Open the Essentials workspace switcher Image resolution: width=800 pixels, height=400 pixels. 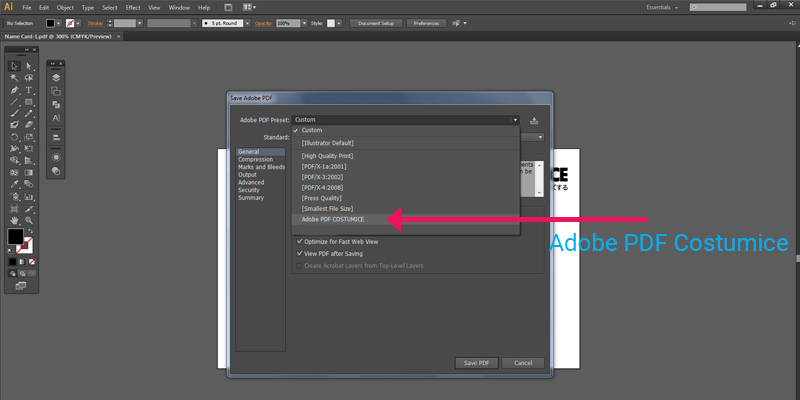tap(662, 8)
